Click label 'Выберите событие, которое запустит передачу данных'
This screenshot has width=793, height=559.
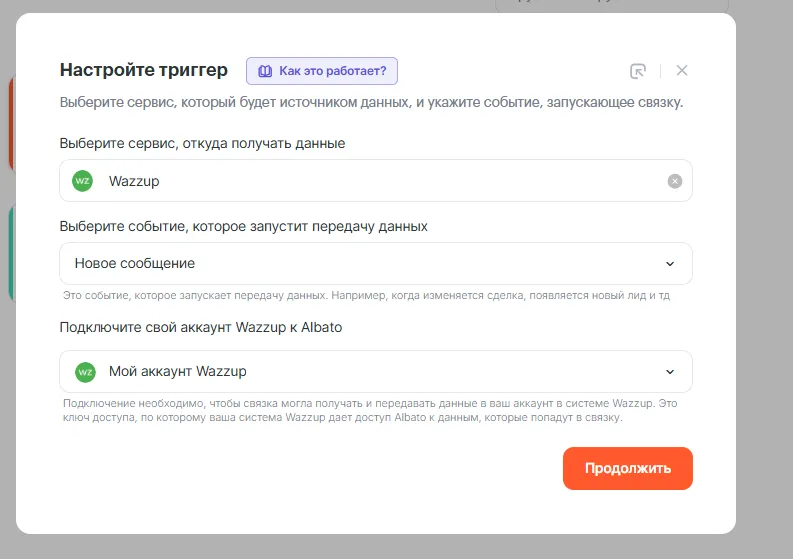244,226
